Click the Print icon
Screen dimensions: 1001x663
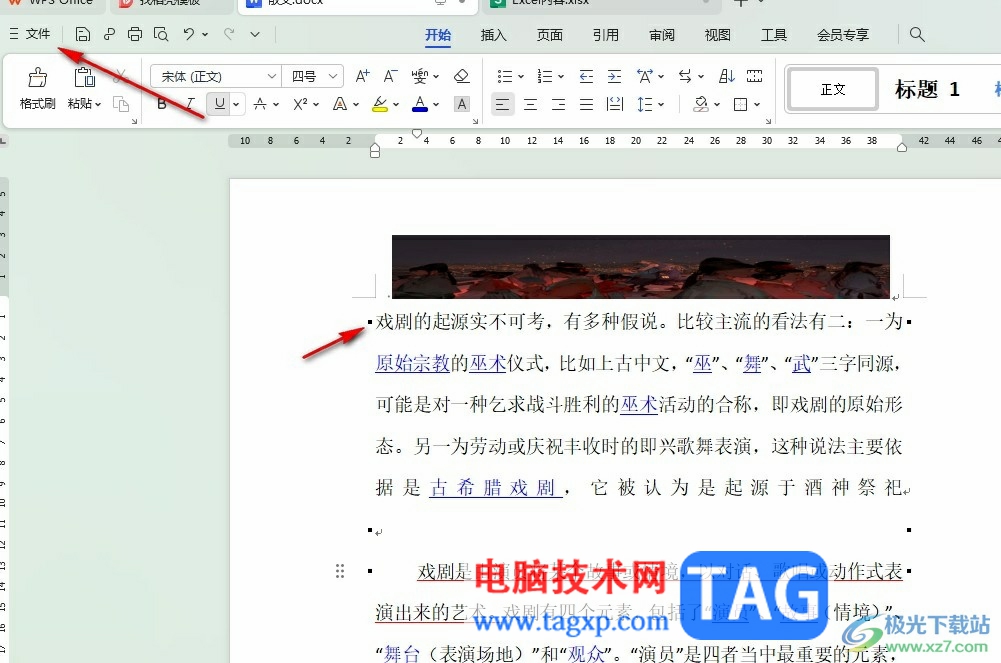coord(135,34)
